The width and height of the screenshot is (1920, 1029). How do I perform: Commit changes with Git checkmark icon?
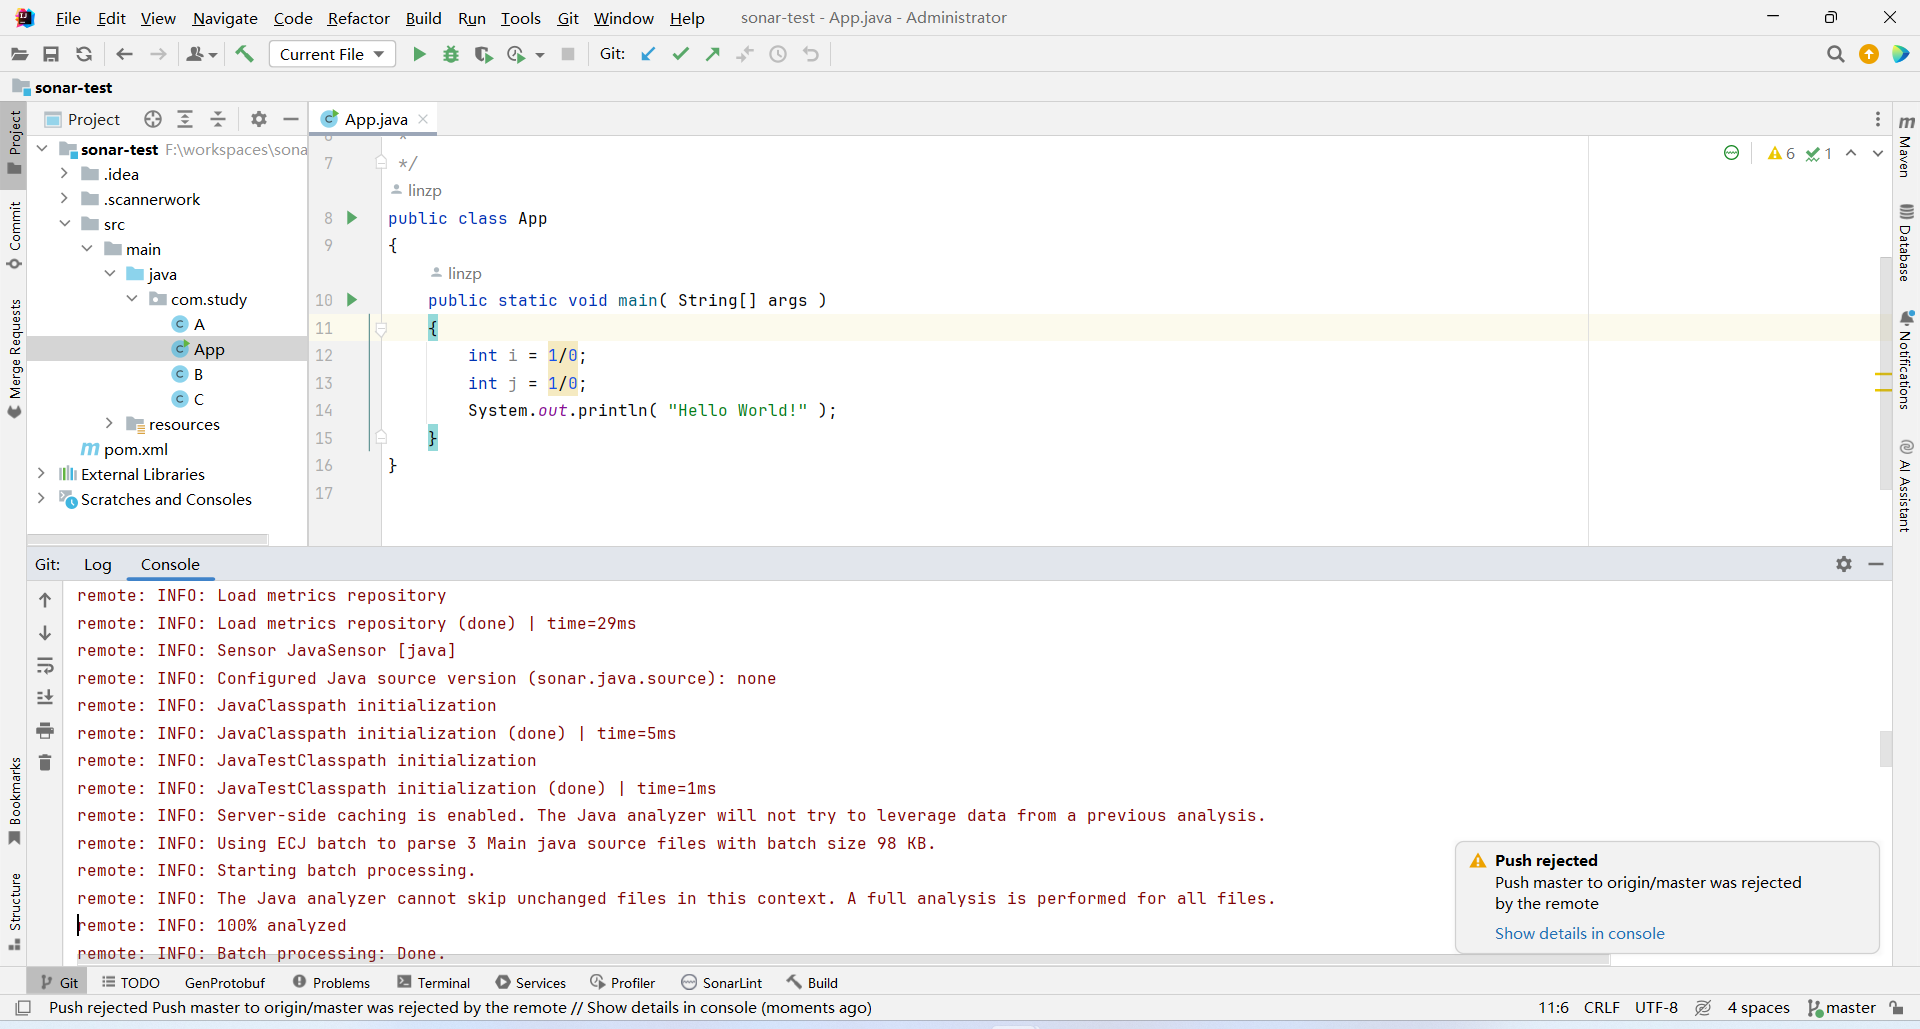681,54
